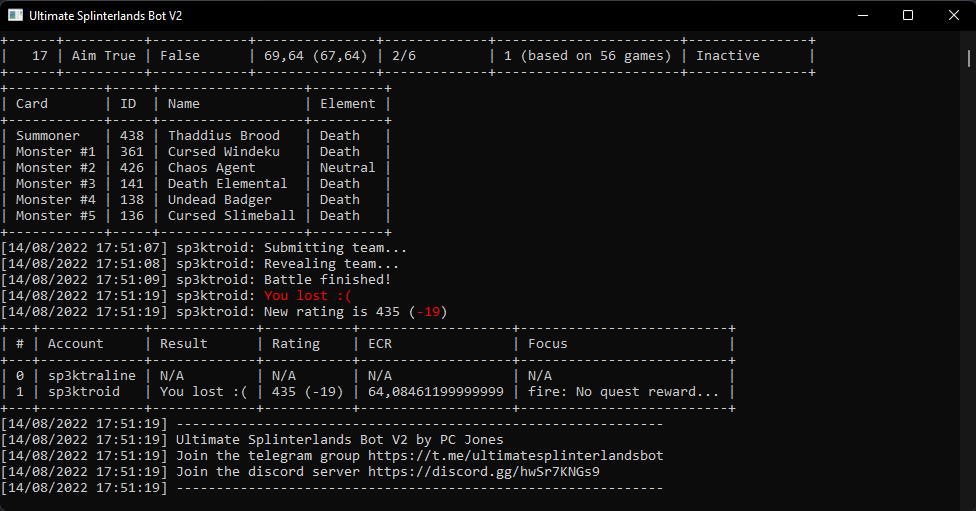Screen dimensions: 976x511
Task: Open the discord server link
Action: point(484,472)
